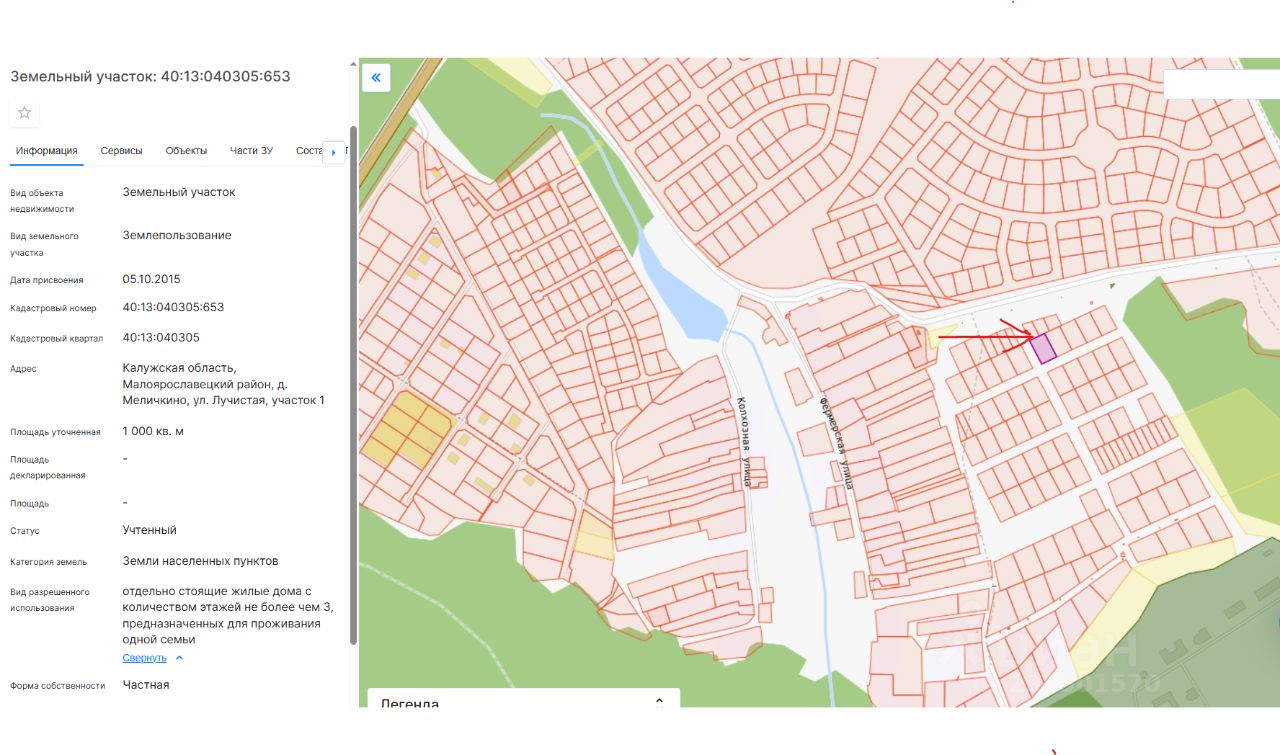The width and height of the screenshot is (1280, 755).
Task: Click the Площадь декларированная label
Action: (x=48, y=467)
